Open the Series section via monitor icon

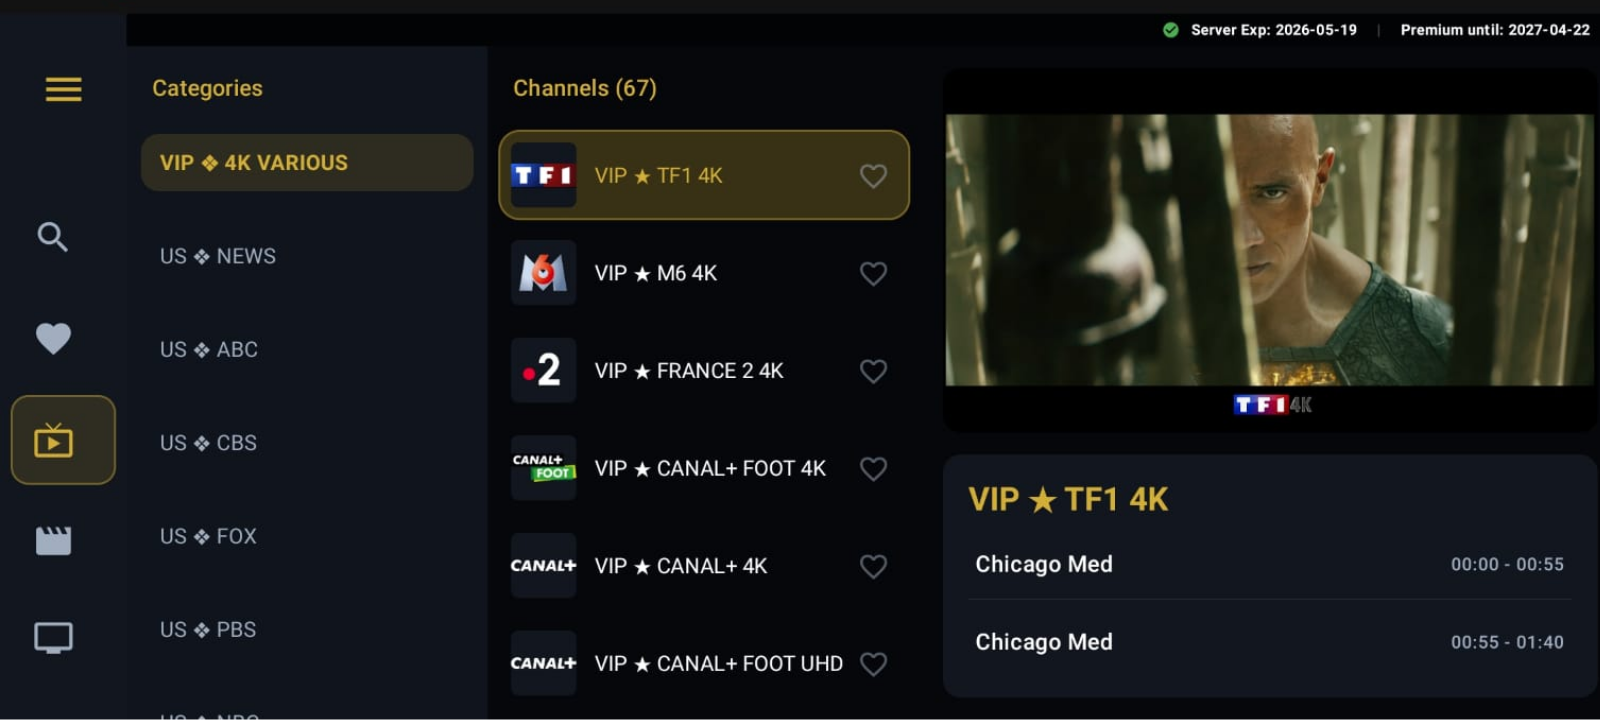pos(53,637)
